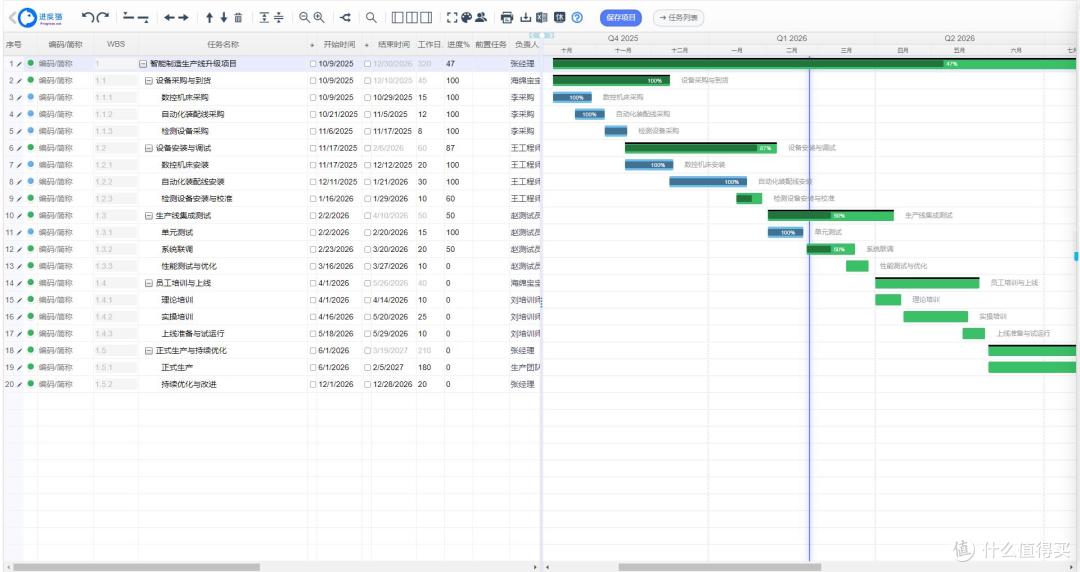Collapse the 员工培训与上线 group

[x=149, y=283]
